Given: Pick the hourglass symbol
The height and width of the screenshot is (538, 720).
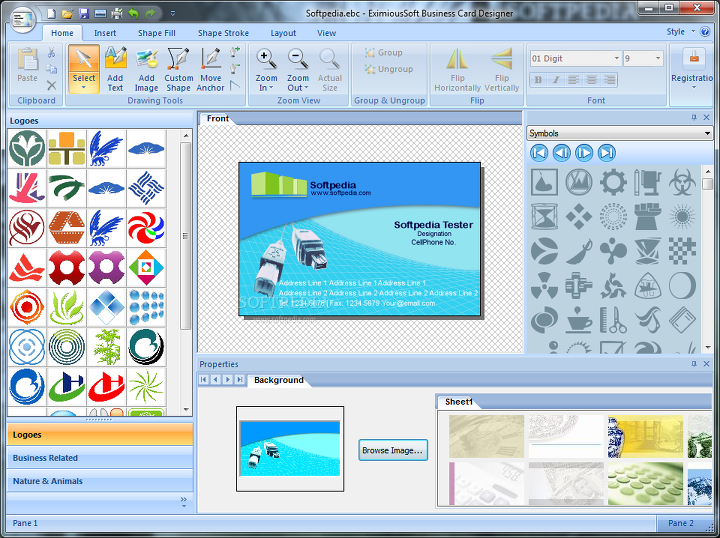Looking at the screenshot, I should [x=544, y=216].
